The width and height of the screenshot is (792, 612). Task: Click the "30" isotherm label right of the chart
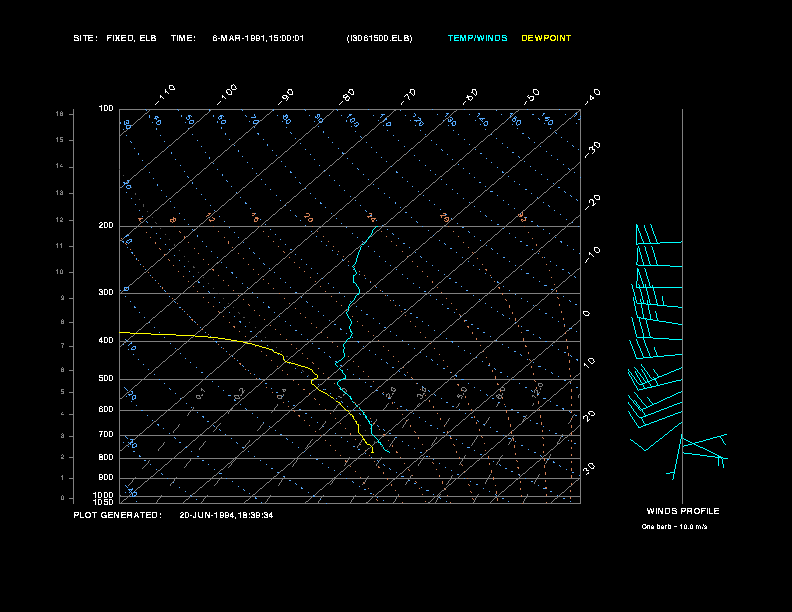pyautogui.click(x=589, y=468)
